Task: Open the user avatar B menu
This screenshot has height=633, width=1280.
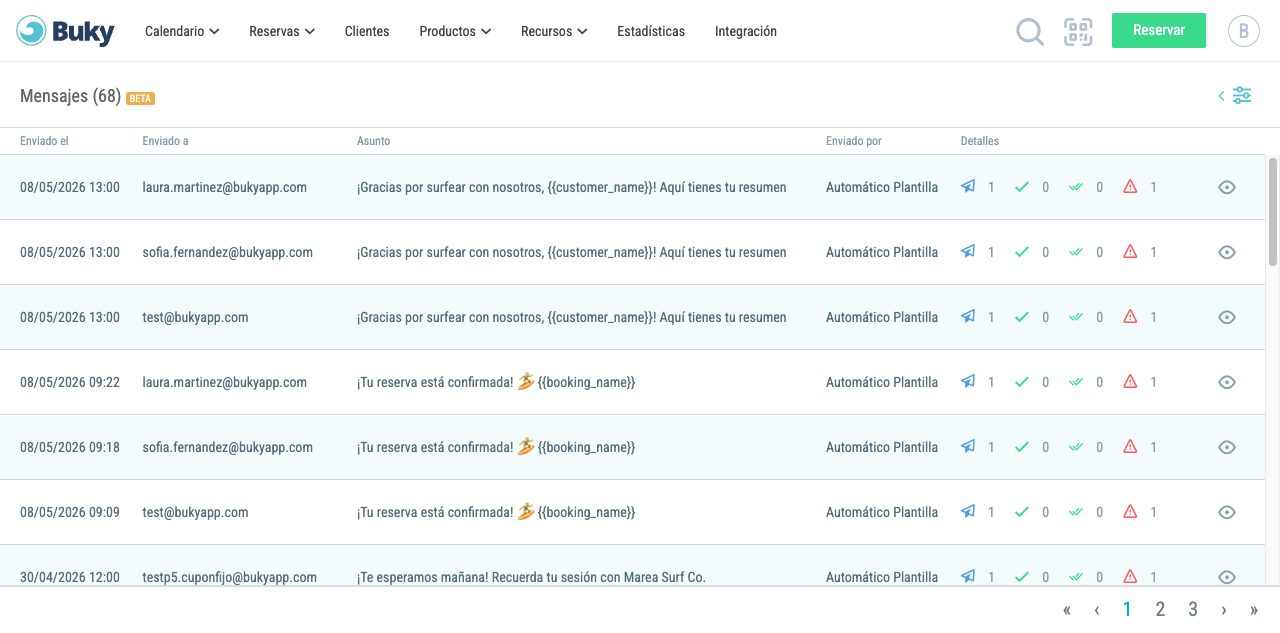Action: pos(1243,31)
